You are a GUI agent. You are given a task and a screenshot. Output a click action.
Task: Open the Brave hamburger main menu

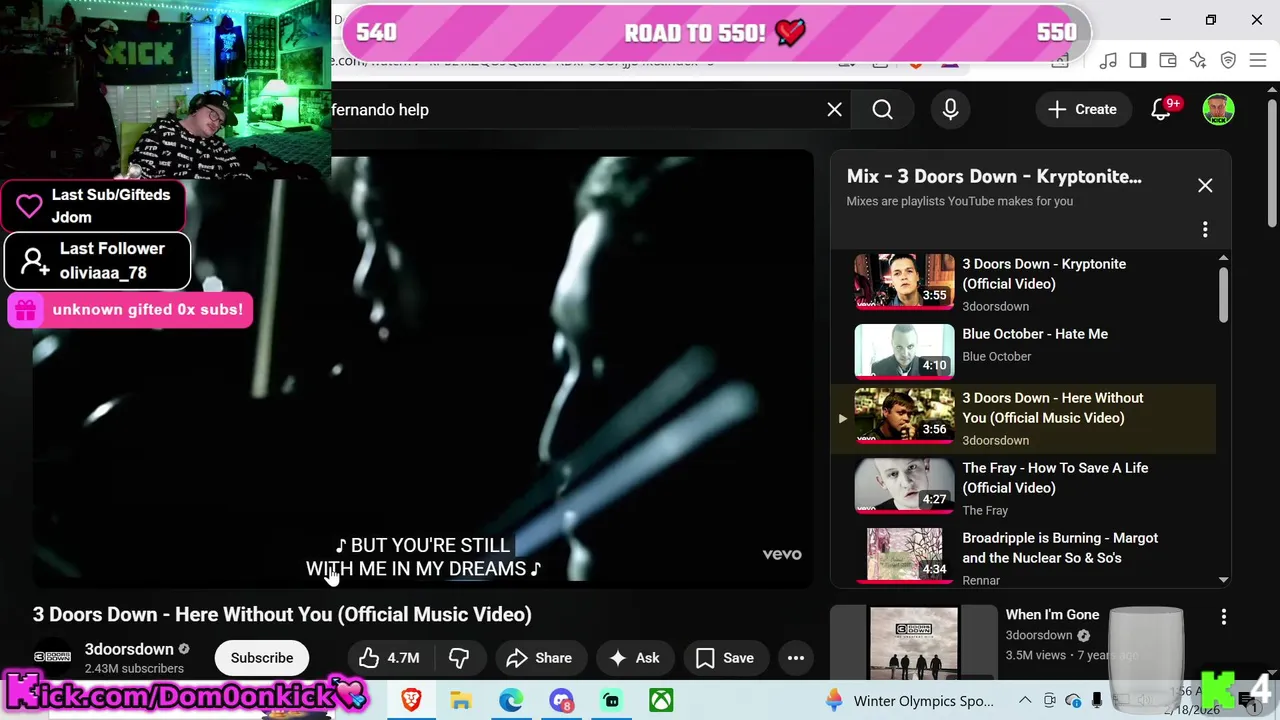click(x=1258, y=61)
